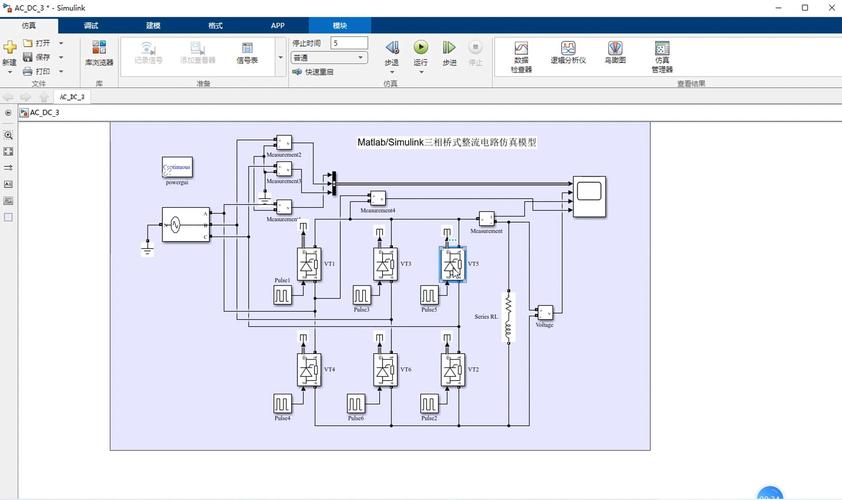Screen dimensions: 842x500
Task: Select the Pulse1 generator block
Action: click(282, 295)
